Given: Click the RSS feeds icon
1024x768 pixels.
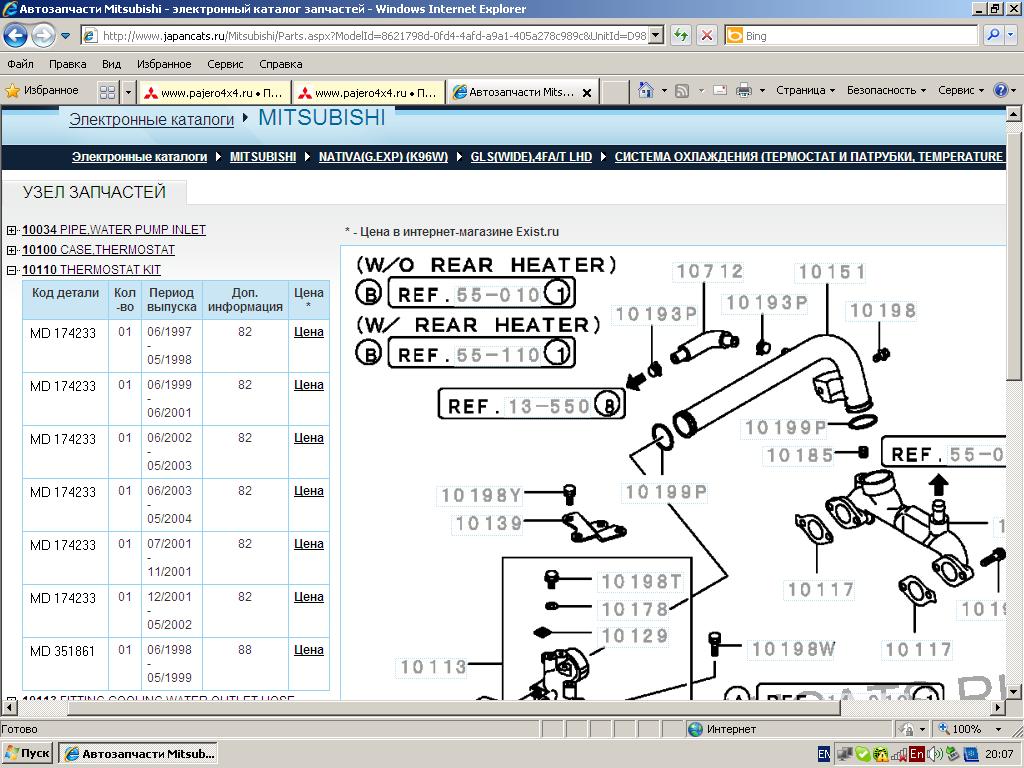Looking at the screenshot, I should tap(682, 90).
